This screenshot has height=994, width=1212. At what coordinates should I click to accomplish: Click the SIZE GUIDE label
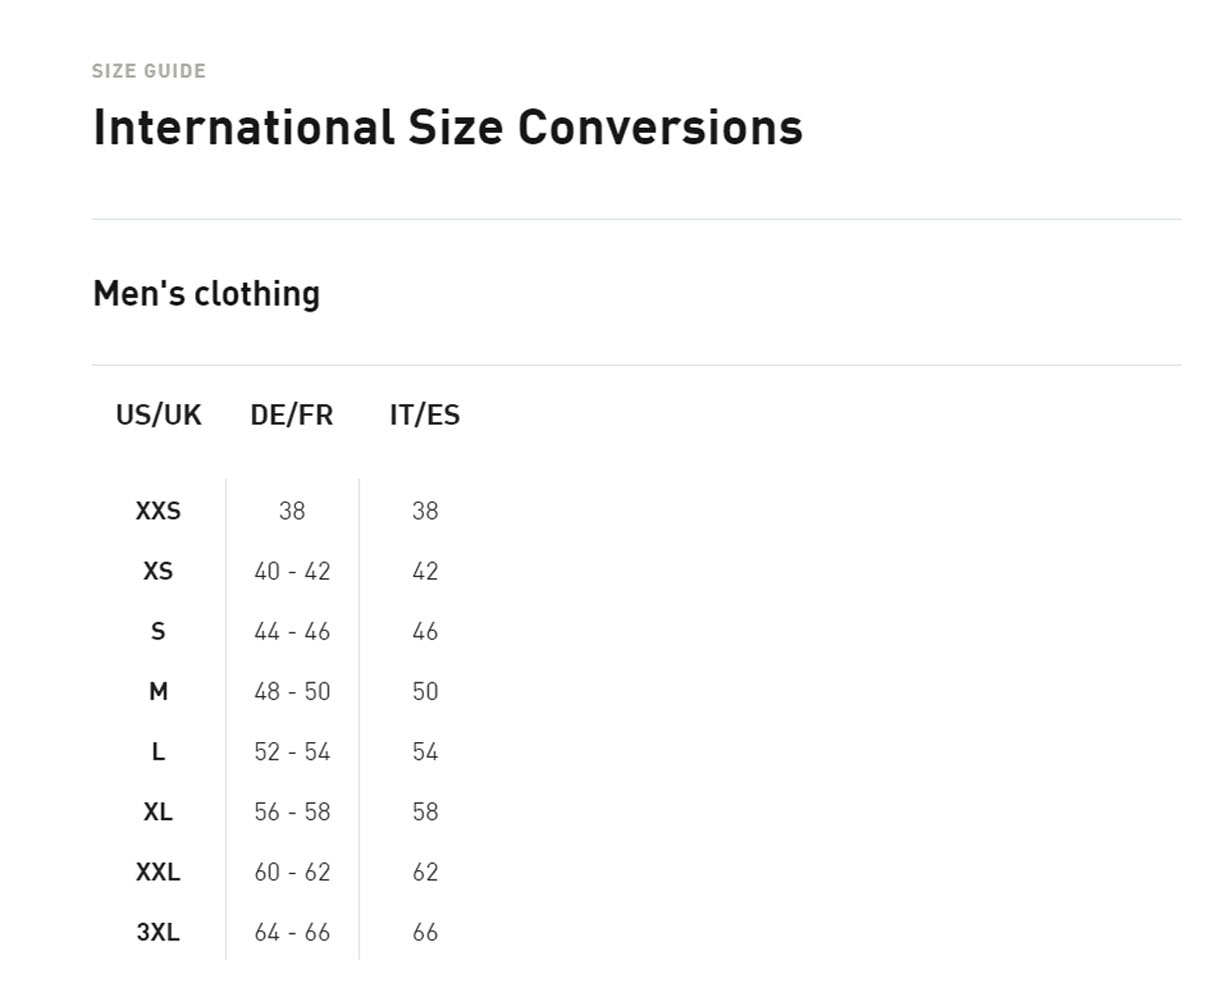pos(149,71)
